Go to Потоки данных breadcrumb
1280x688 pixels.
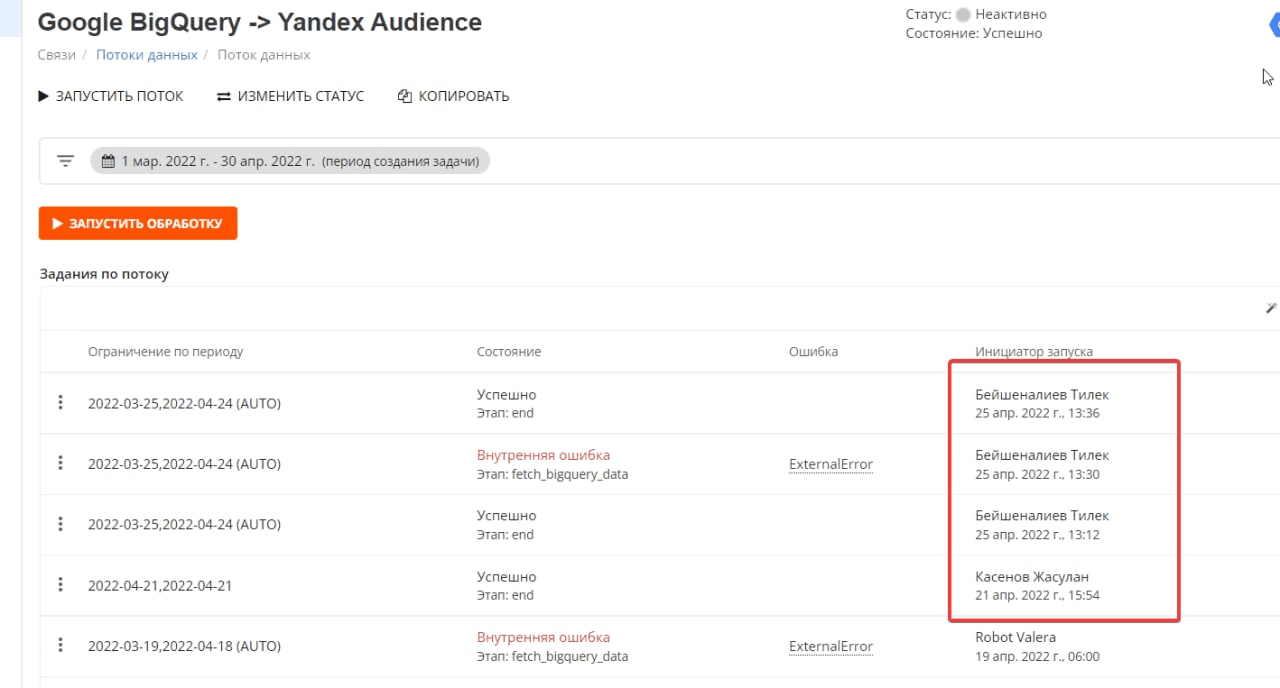[146, 55]
